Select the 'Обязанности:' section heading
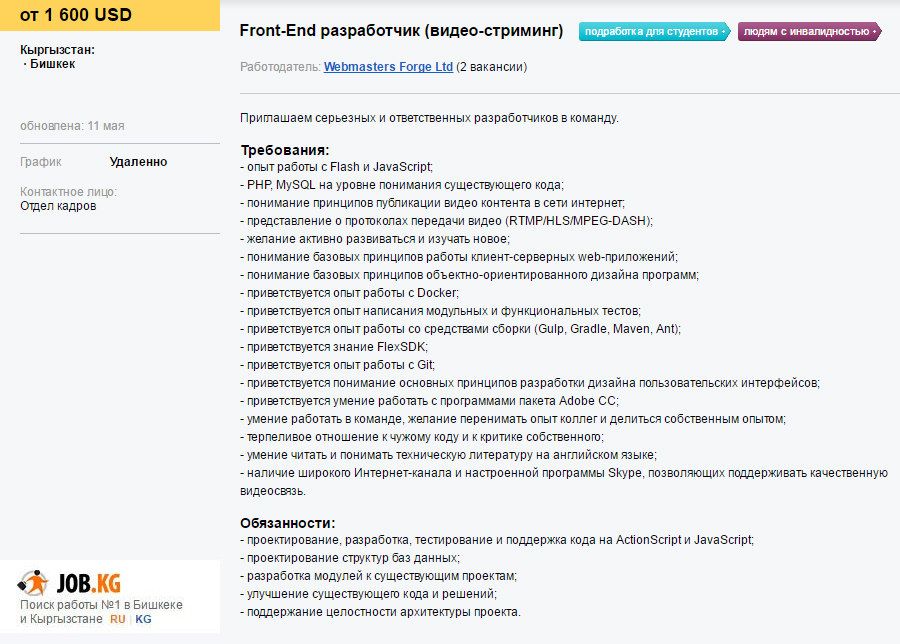Image resolution: width=900 pixels, height=644 pixels. pyautogui.click(x=288, y=523)
